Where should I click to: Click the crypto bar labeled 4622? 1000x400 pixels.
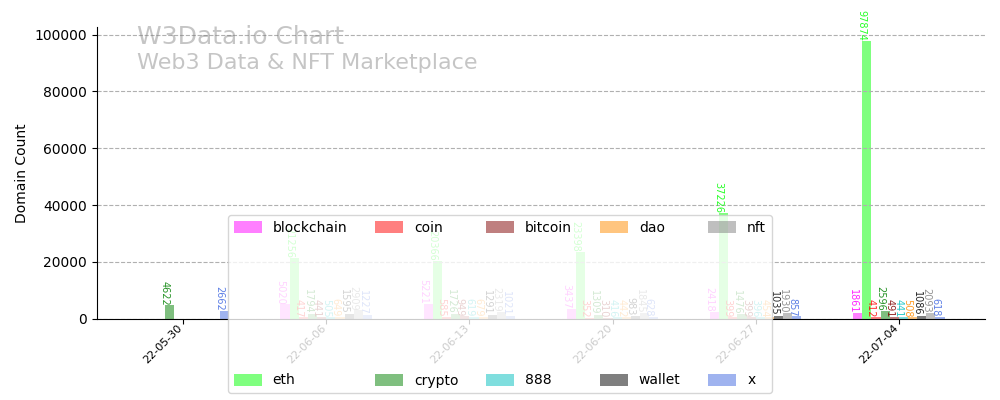[x=169, y=312]
